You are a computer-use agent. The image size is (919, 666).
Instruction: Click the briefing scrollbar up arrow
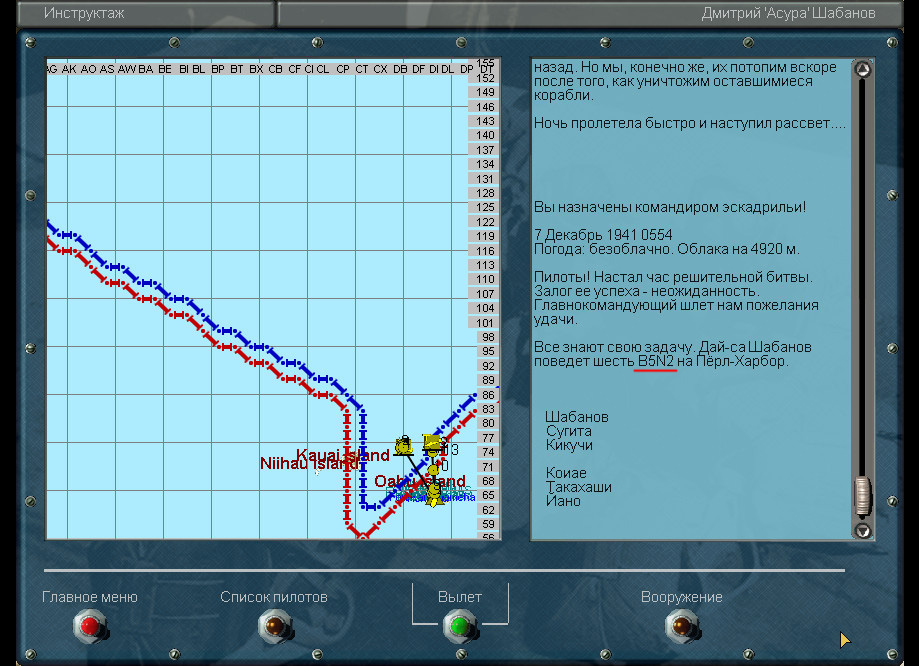point(862,70)
